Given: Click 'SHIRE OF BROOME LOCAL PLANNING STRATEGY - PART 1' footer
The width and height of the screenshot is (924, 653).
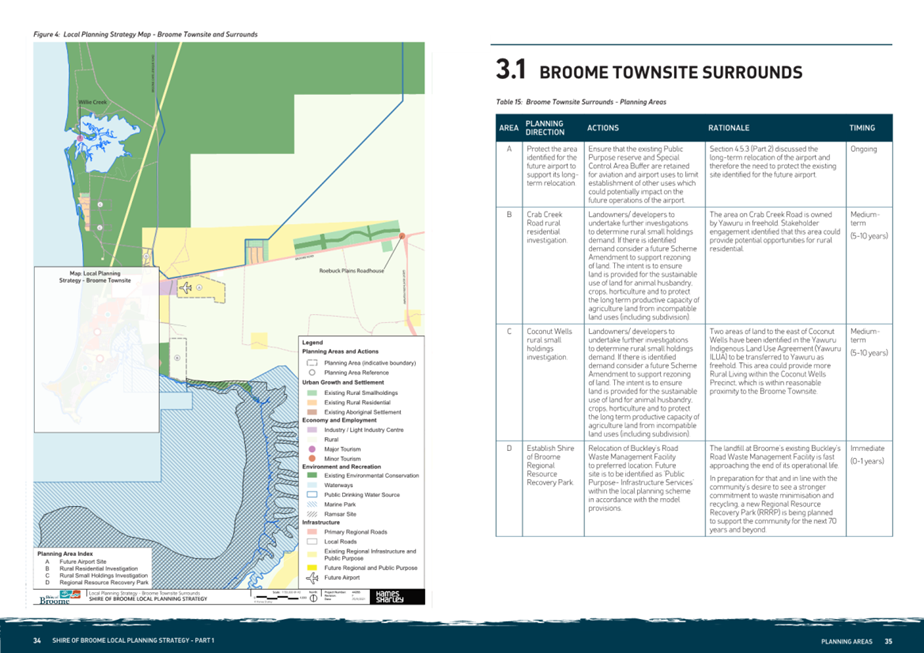Looking at the screenshot, I should 133,641.
